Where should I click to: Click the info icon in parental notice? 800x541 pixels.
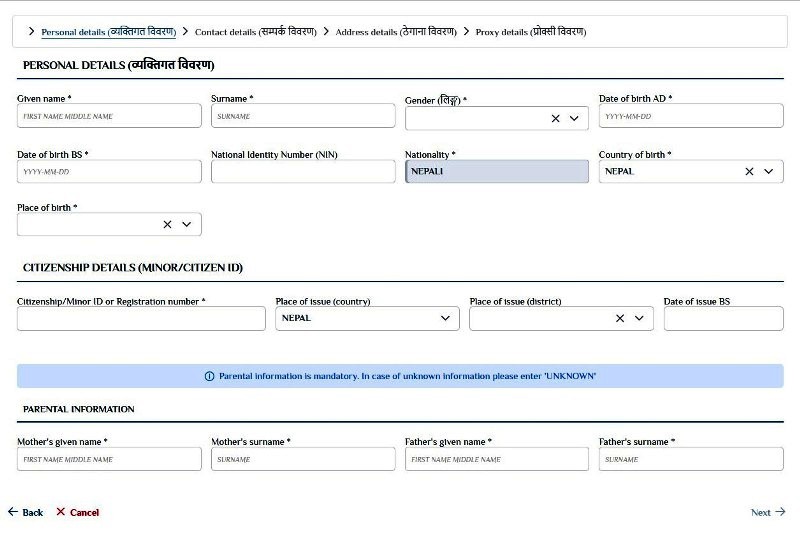[209, 376]
